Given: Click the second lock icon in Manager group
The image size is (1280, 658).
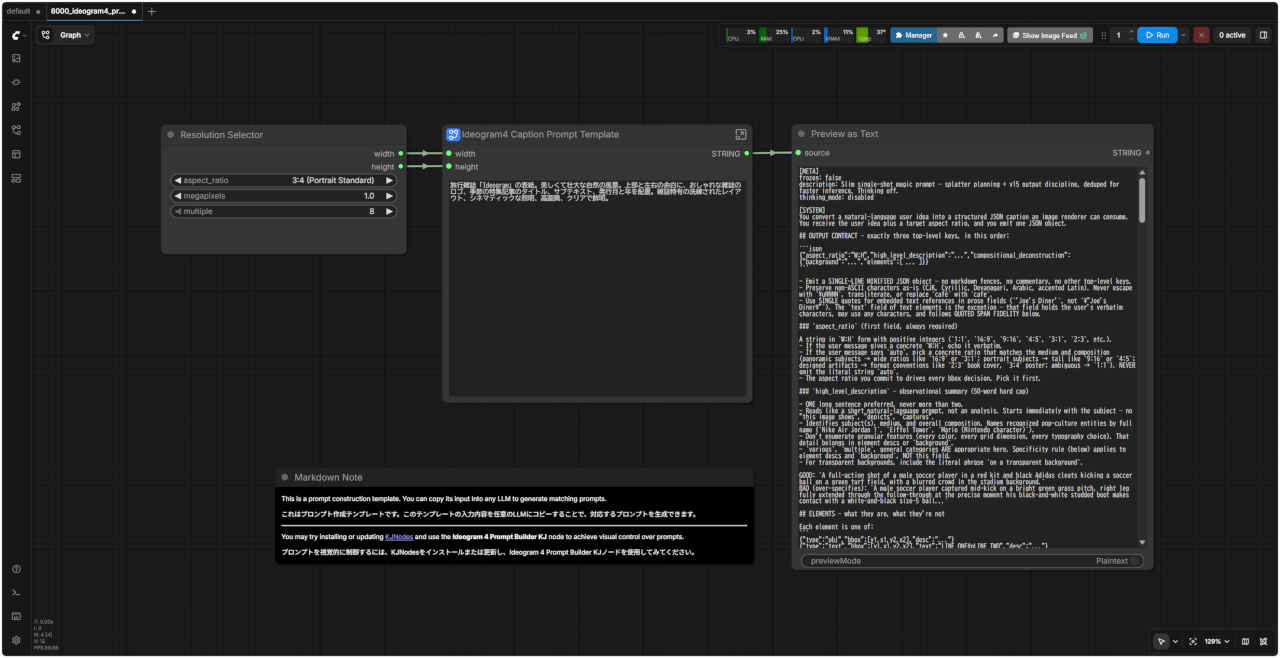Looking at the screenshot, I should tap(978, 35).
